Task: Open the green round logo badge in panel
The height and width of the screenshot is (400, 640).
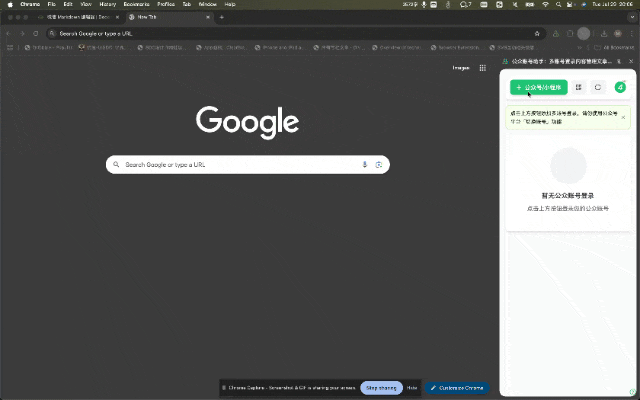Action: [620, 87]
